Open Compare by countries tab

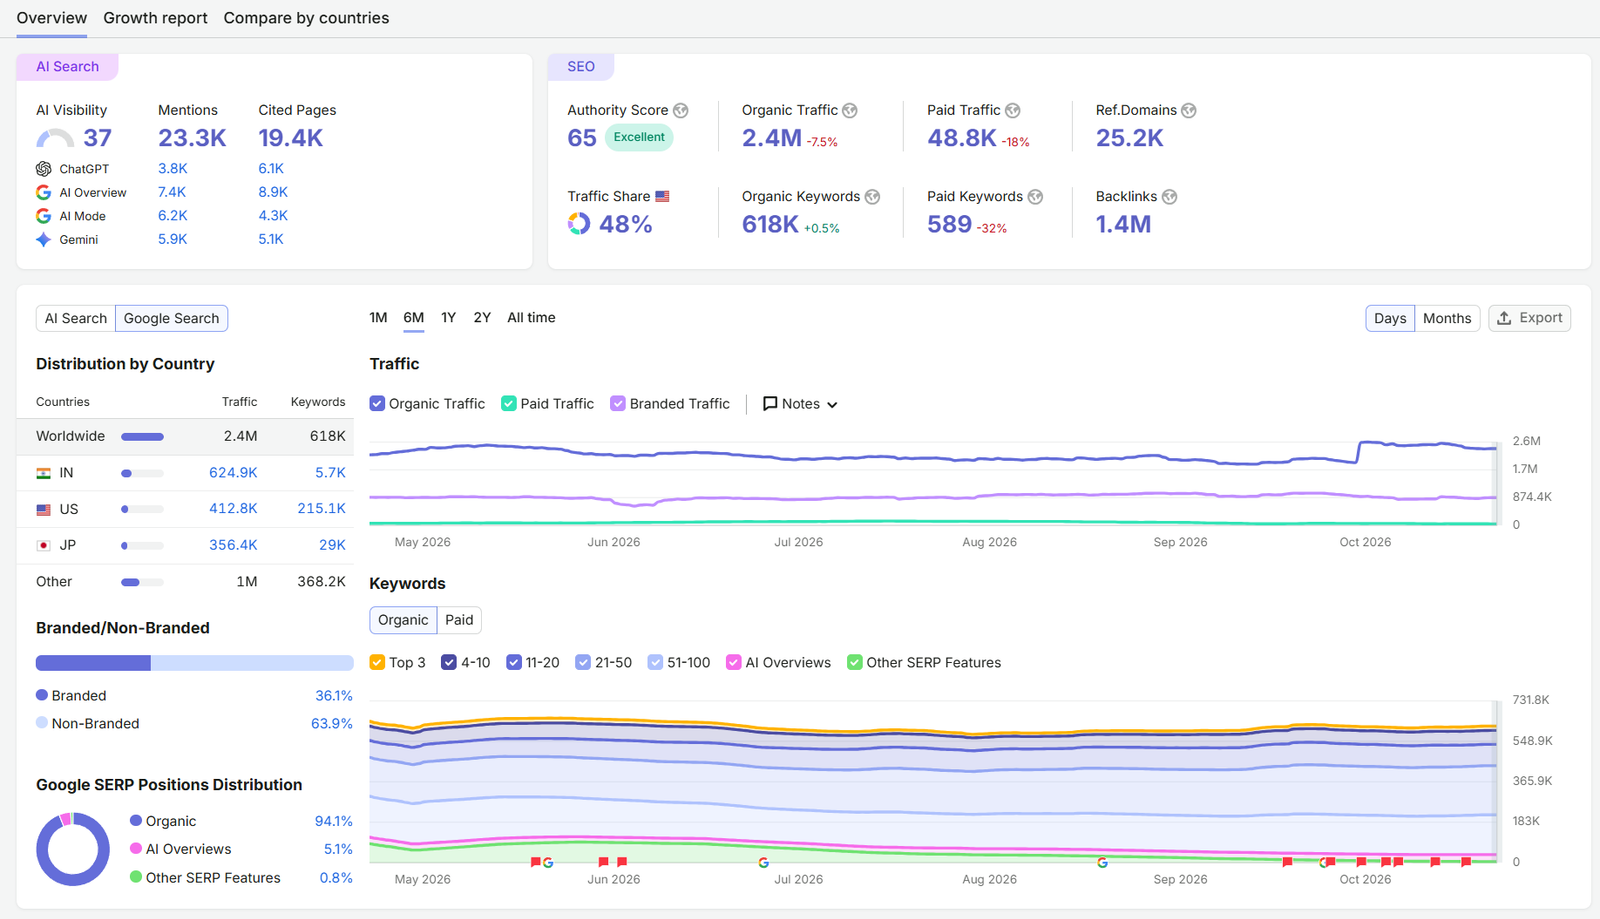click(306, 18)
